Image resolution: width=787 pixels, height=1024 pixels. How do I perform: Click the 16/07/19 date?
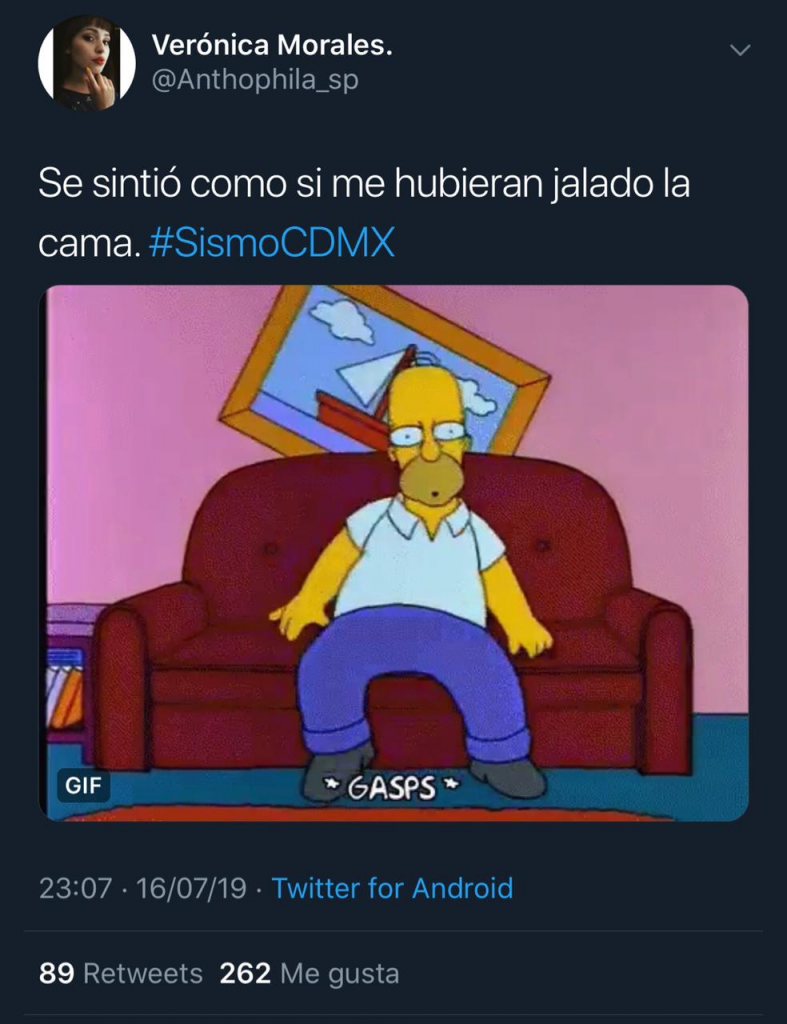tap(191, 888)
